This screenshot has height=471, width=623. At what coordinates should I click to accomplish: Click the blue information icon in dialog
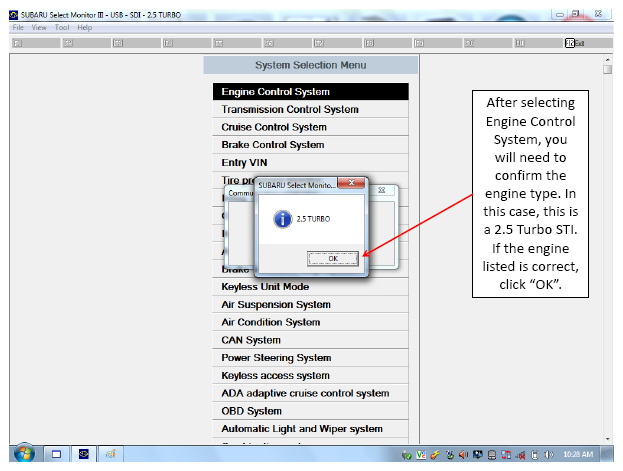[x=282, y=219]
